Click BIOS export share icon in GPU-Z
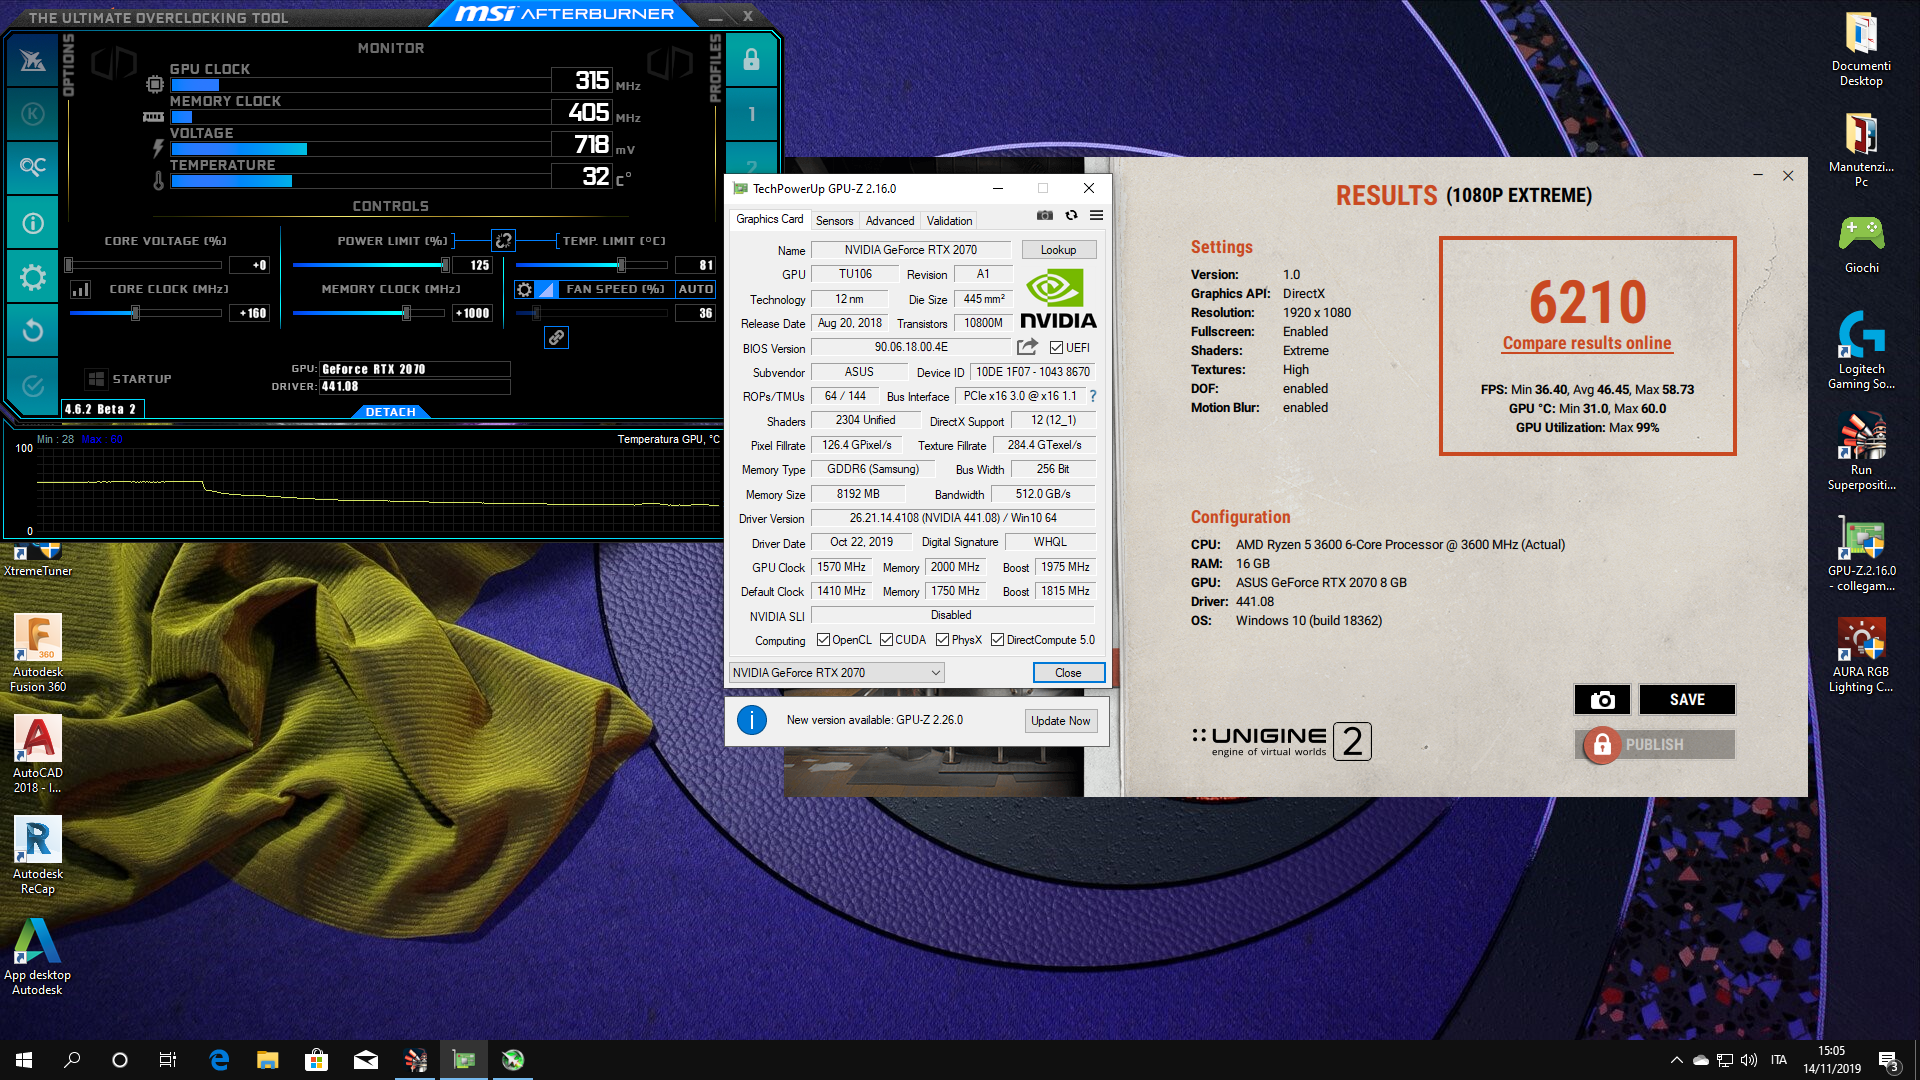Screen dimensions: 1920x1080 [x=1027, y=347]
